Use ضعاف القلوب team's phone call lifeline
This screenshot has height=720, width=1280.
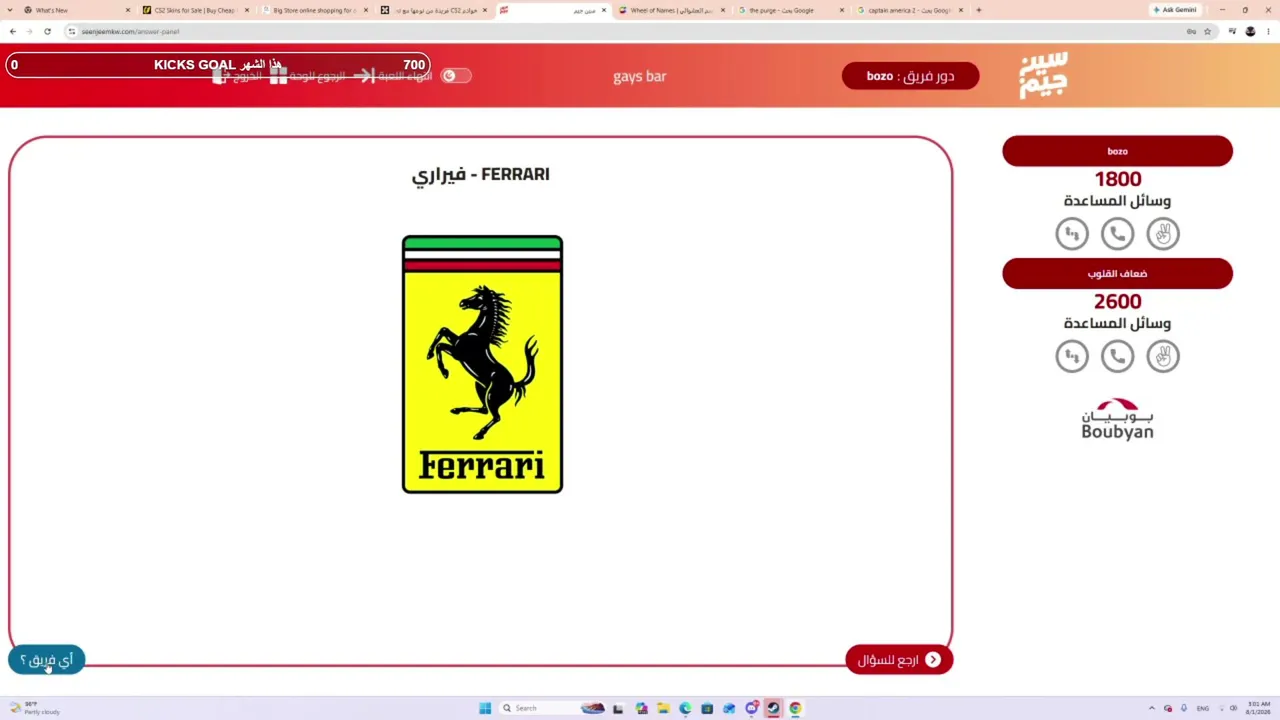pyautogui.click(x=1117, y=356)
